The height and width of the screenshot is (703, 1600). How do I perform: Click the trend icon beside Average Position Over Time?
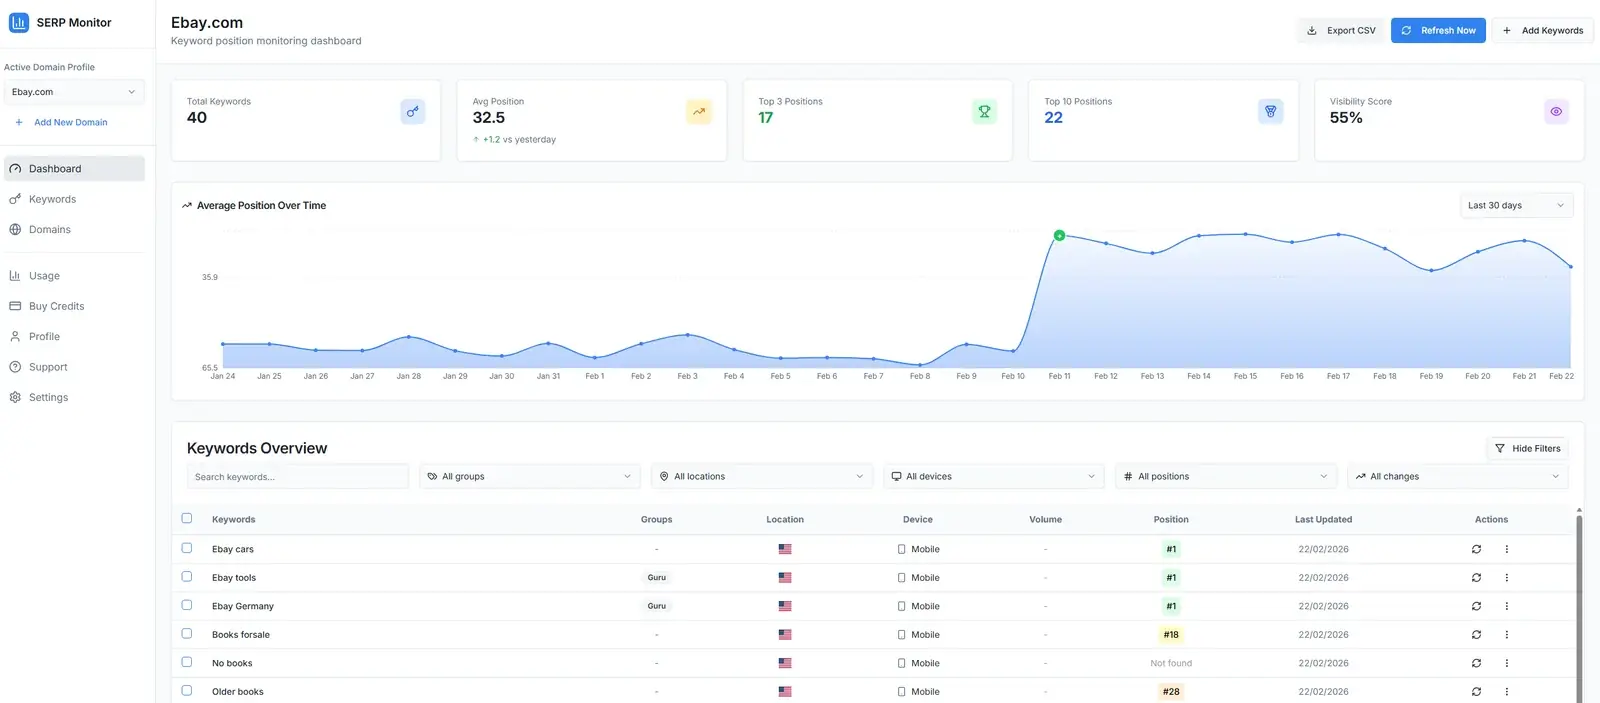point(187,206)
